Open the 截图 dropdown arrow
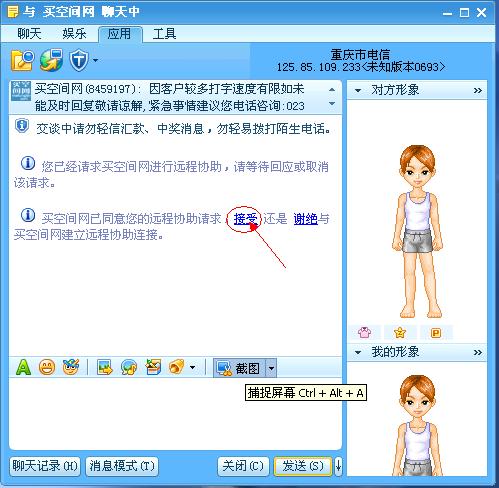The width and height of the screenshot is (499, 488). (271, 368)
